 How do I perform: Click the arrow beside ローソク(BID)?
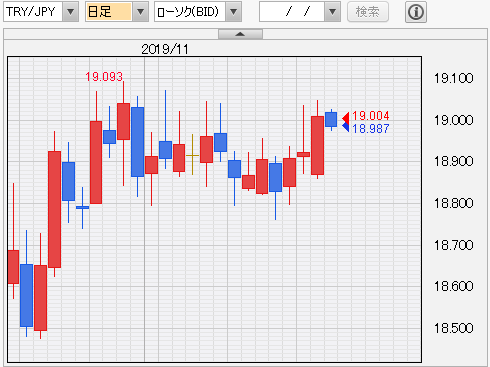[x=234, y=12]
